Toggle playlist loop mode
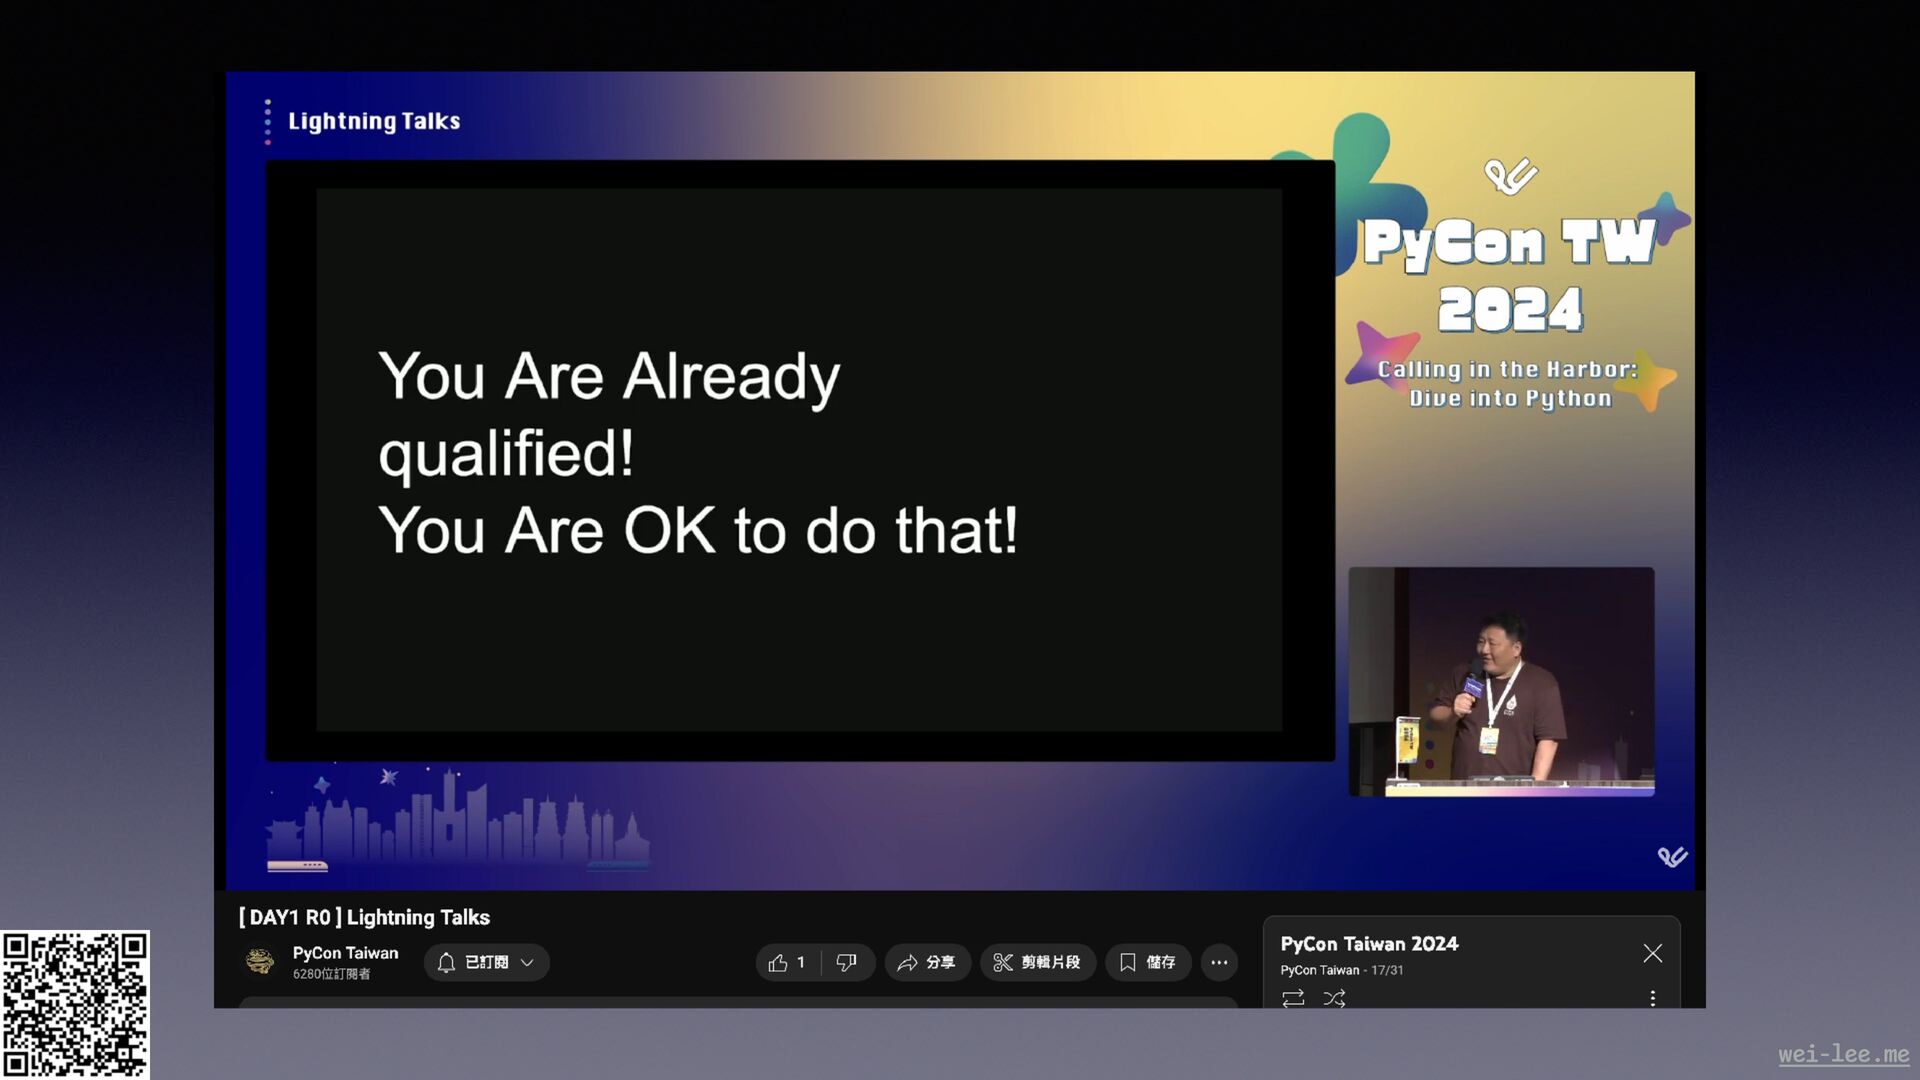This screenshot has height=1080, width=1920. (1293, 998)
